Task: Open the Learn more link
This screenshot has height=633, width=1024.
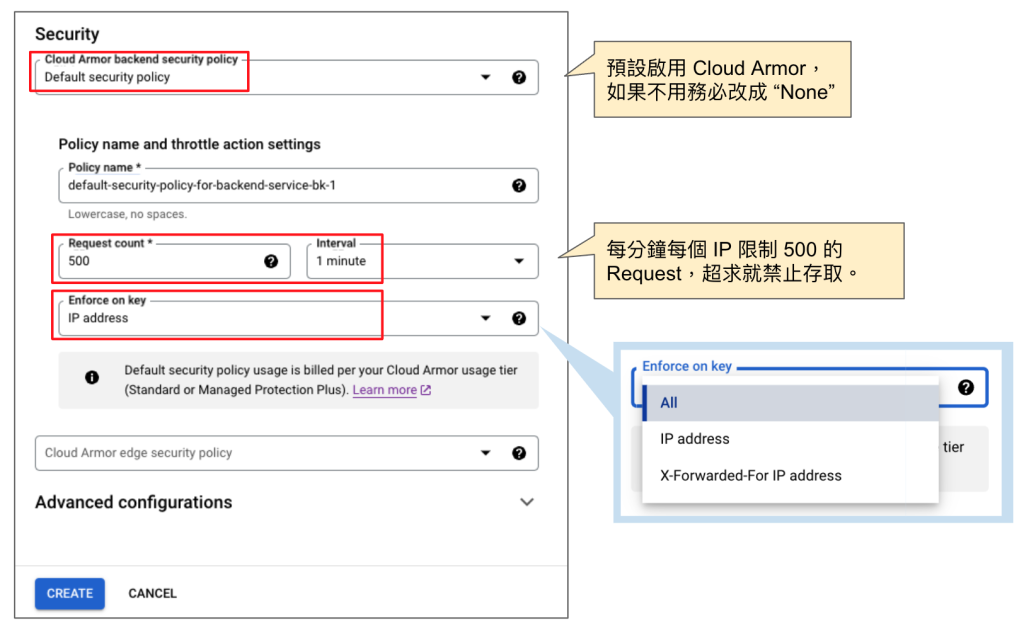Action: point(385,390)
